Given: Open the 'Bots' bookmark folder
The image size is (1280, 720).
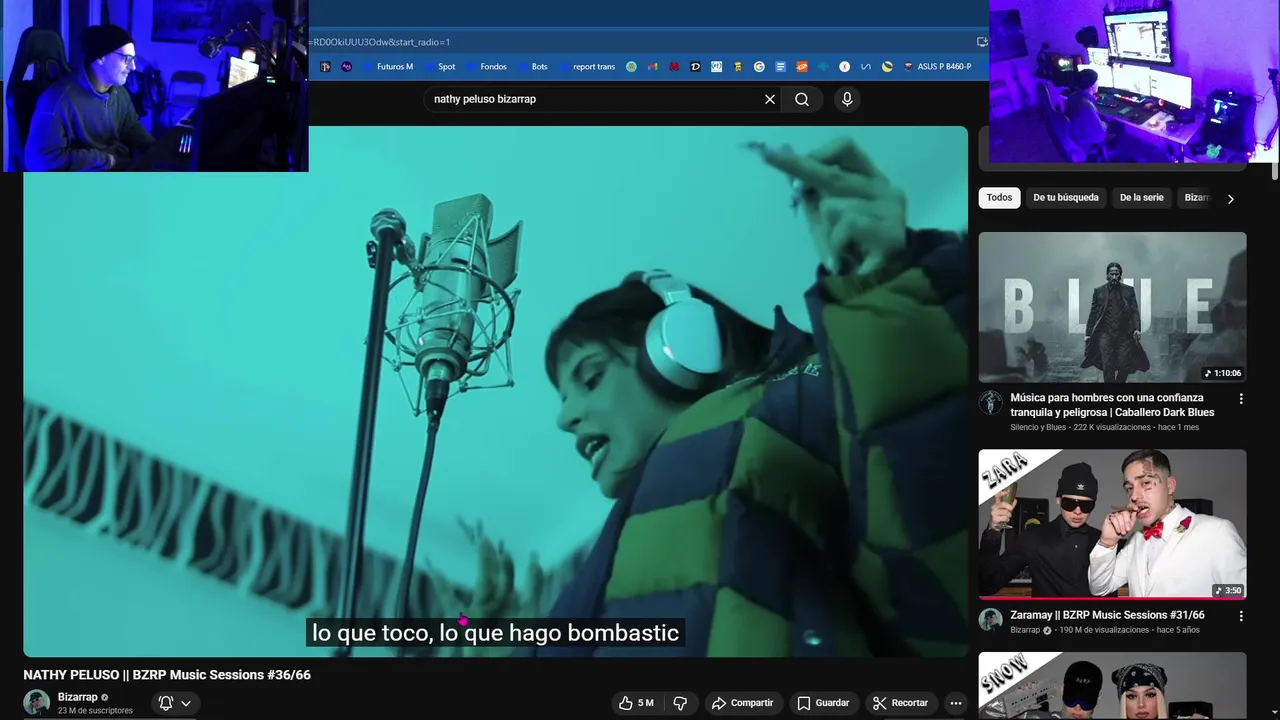Looking at the screenshot, I should pyautogui.click(x=532, y=67).
